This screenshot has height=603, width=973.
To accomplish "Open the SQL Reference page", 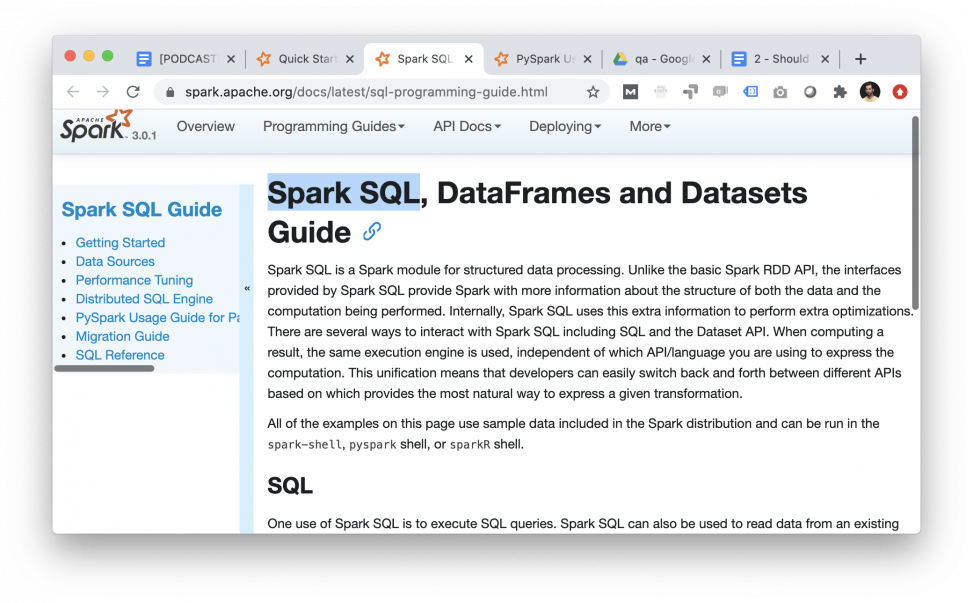I will click(120, 355).
